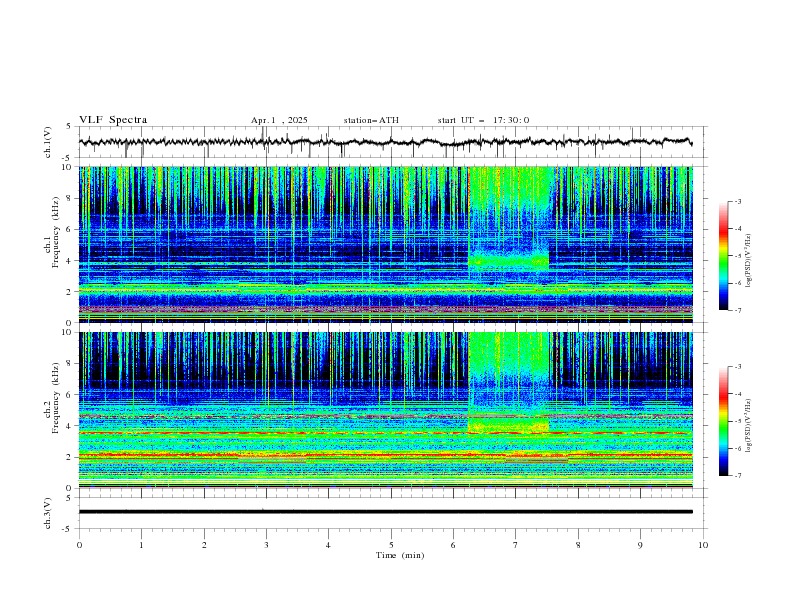Select the date text "Apr. 1 , 2025"

(279, 120)
